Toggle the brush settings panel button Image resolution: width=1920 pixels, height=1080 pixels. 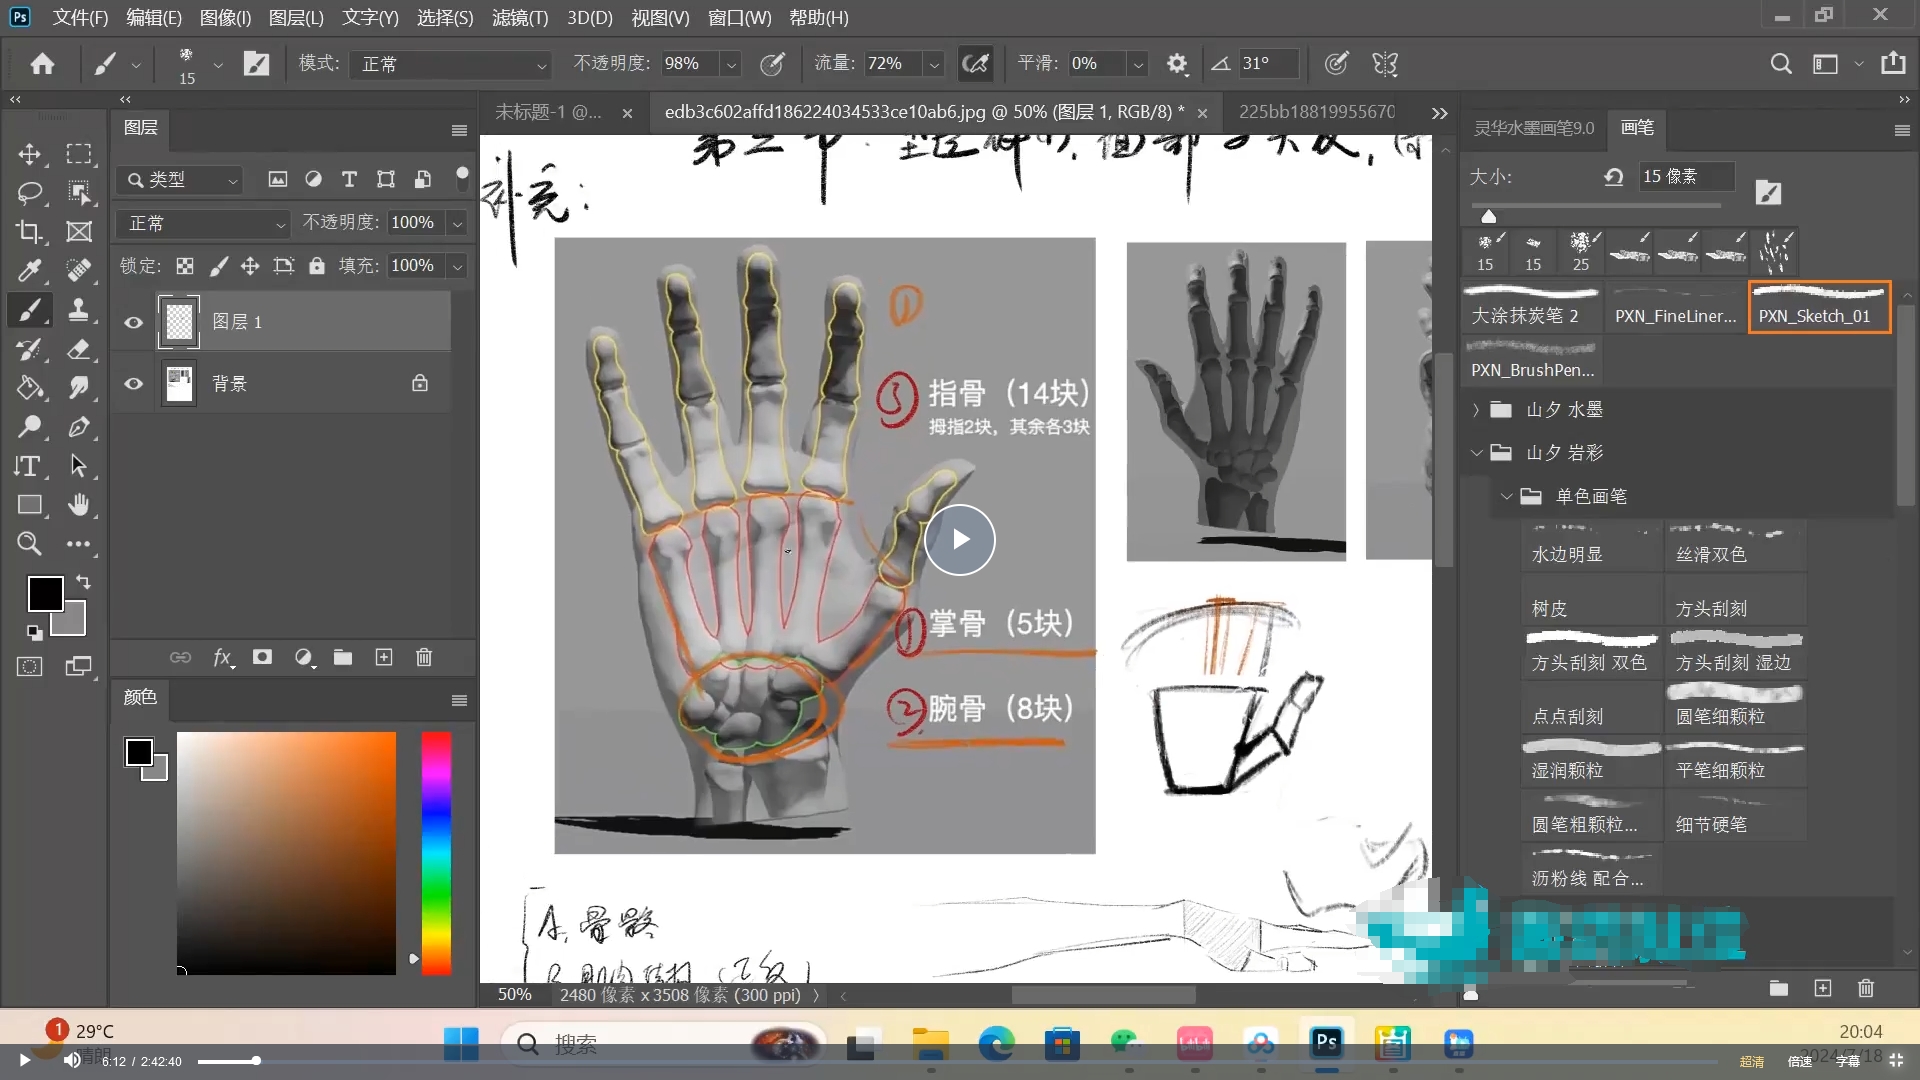coord(257,64)
